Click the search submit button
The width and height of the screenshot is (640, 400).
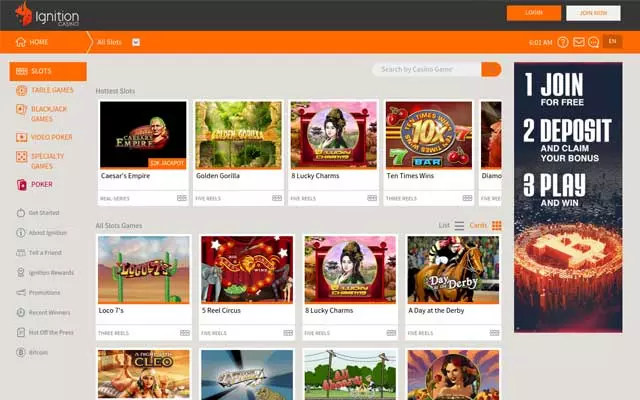[491, 69]
